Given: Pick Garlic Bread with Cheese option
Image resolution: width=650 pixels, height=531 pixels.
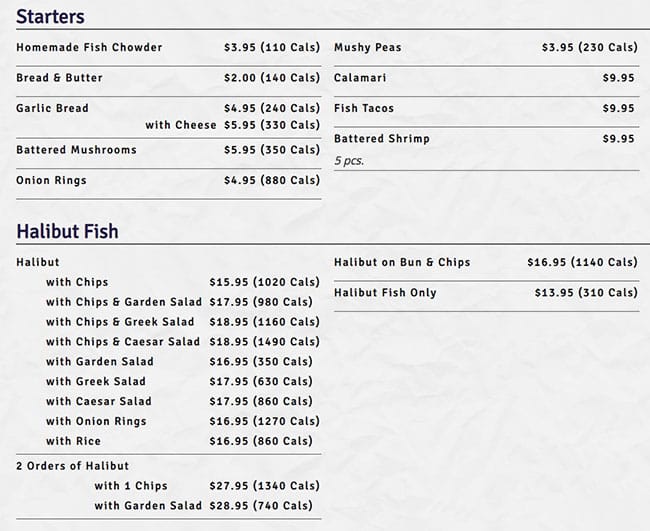Looking at the screenshot, I should pos(180,125).
